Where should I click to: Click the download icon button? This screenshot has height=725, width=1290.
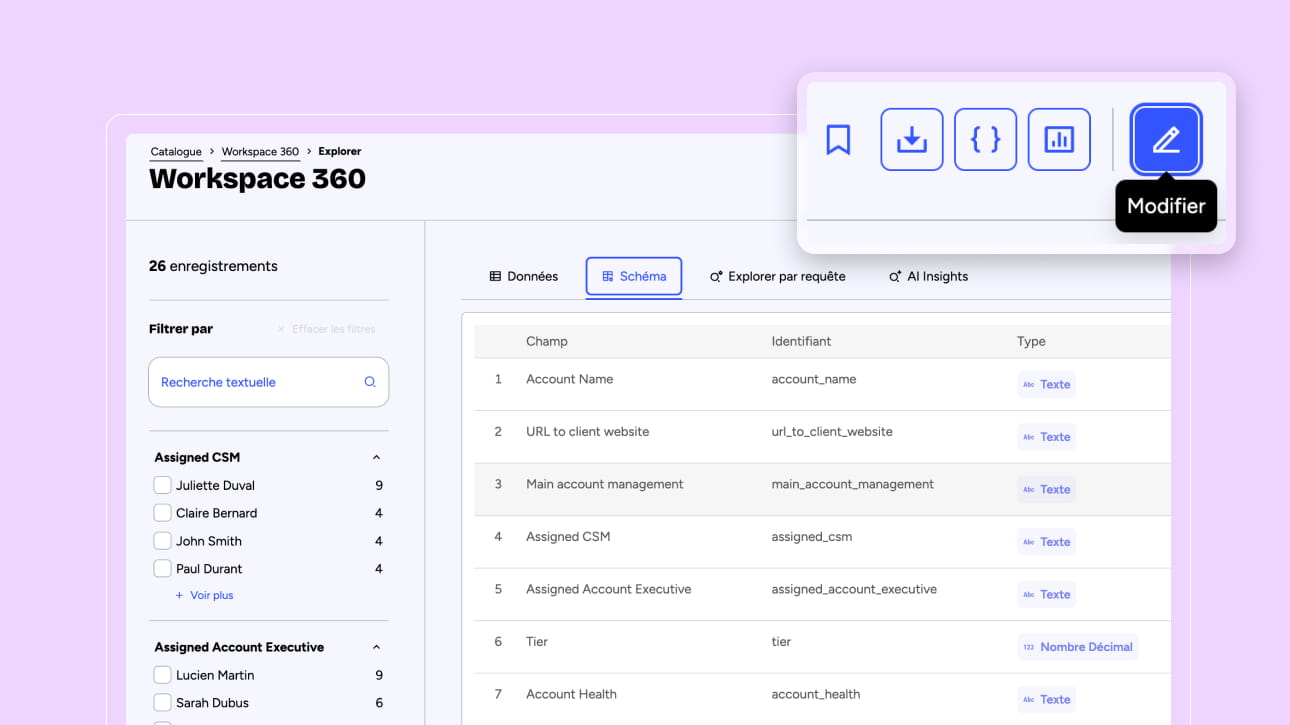coord(911,140)
